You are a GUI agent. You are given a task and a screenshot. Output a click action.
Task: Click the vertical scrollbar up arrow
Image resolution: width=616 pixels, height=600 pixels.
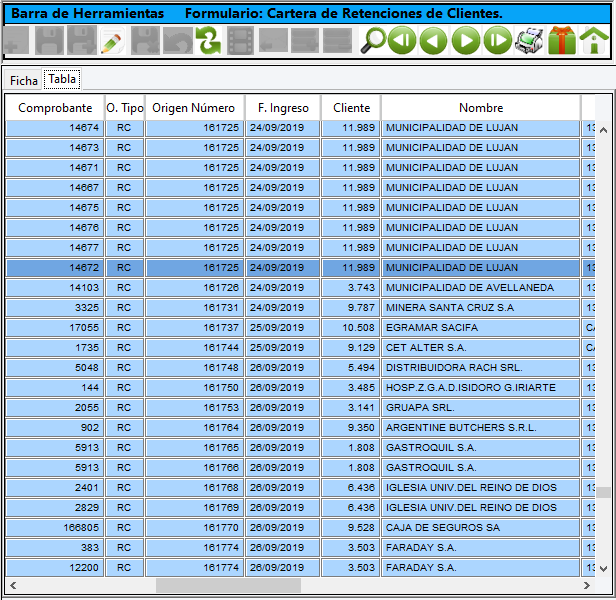[x=603, y=130]
